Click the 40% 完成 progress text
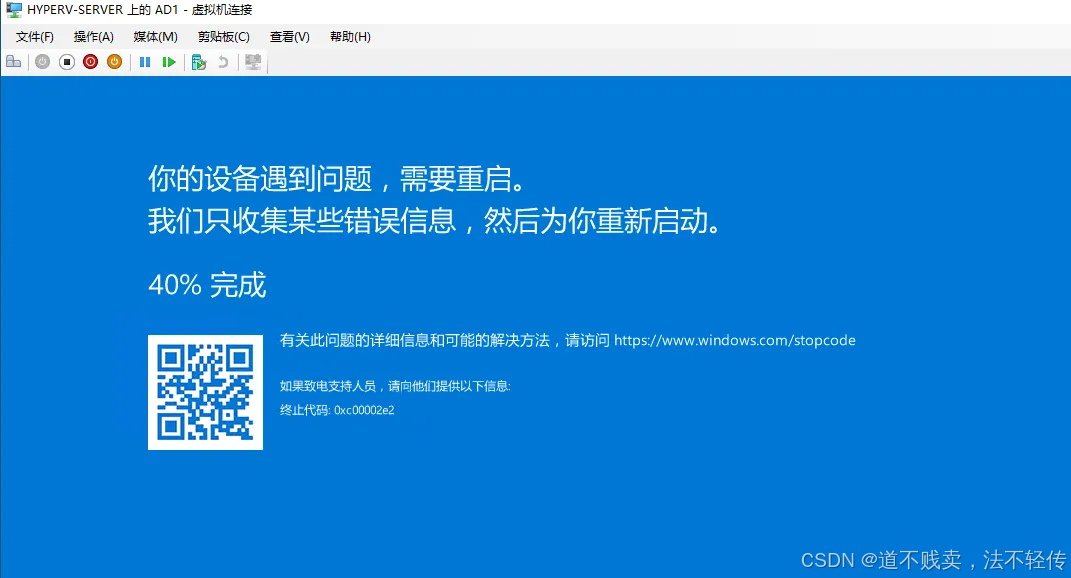 point(207,284)
